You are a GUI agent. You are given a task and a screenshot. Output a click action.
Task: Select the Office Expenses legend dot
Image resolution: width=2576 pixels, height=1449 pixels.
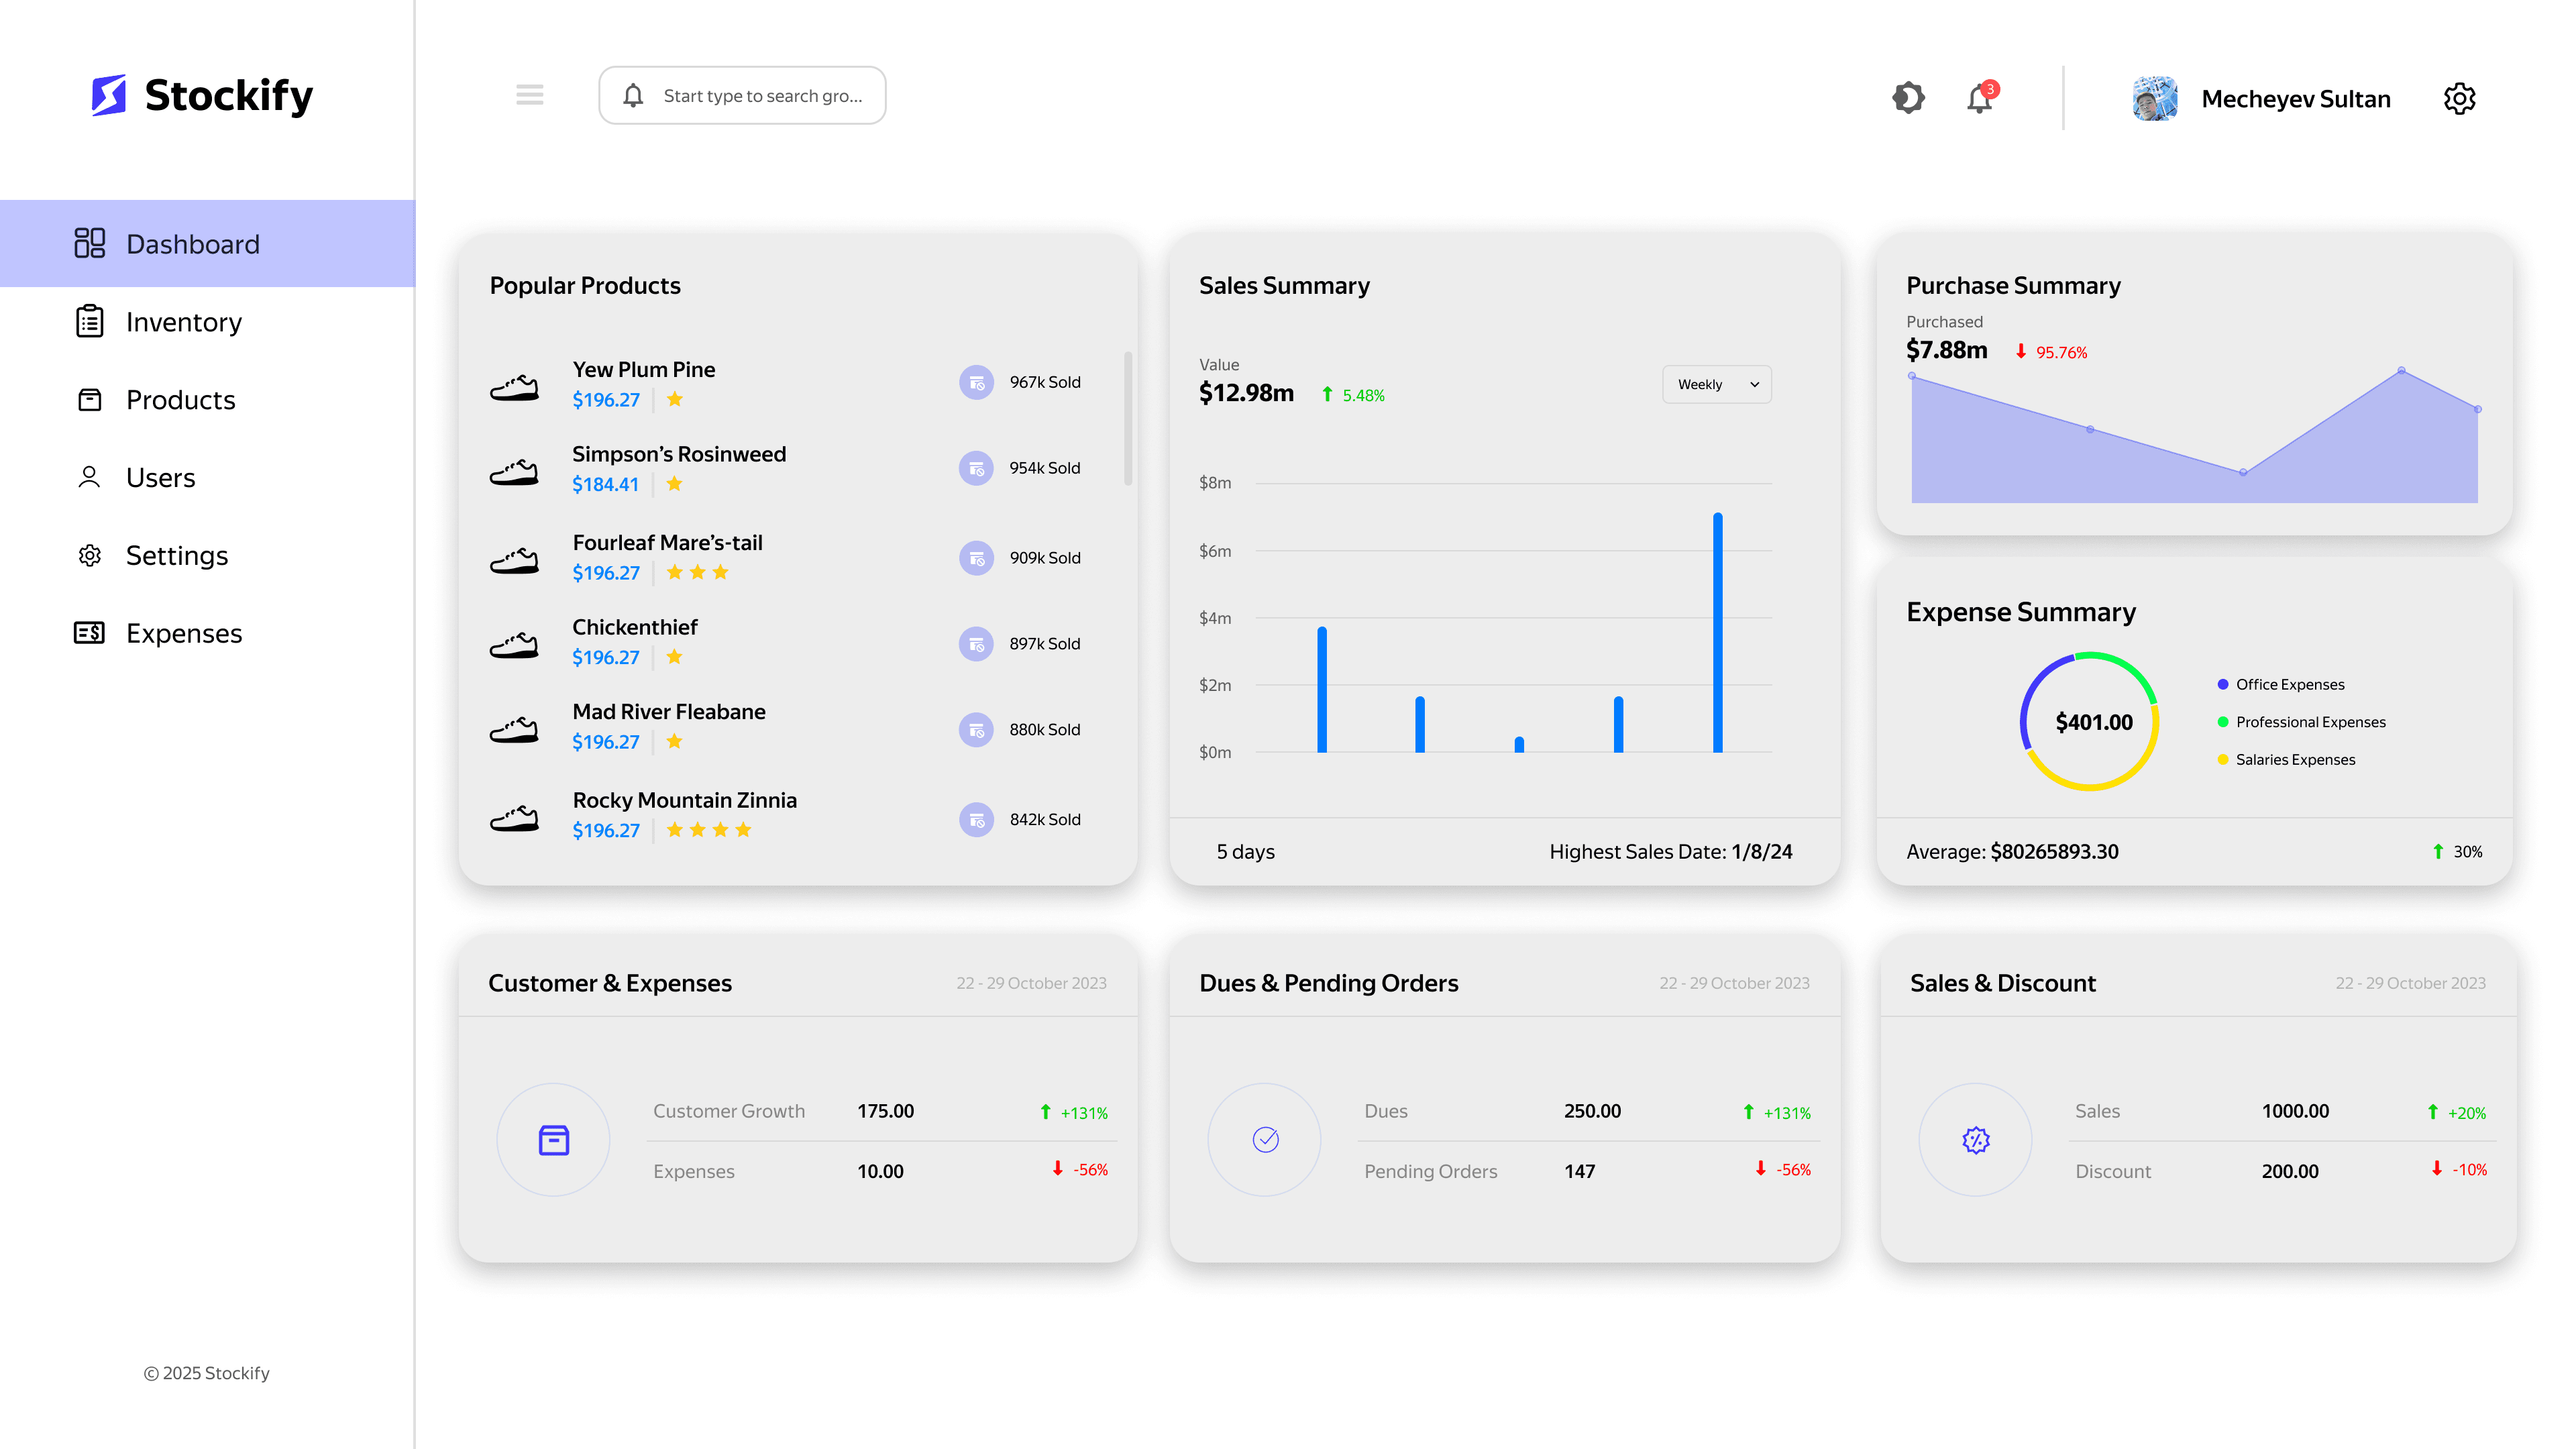2222,684
